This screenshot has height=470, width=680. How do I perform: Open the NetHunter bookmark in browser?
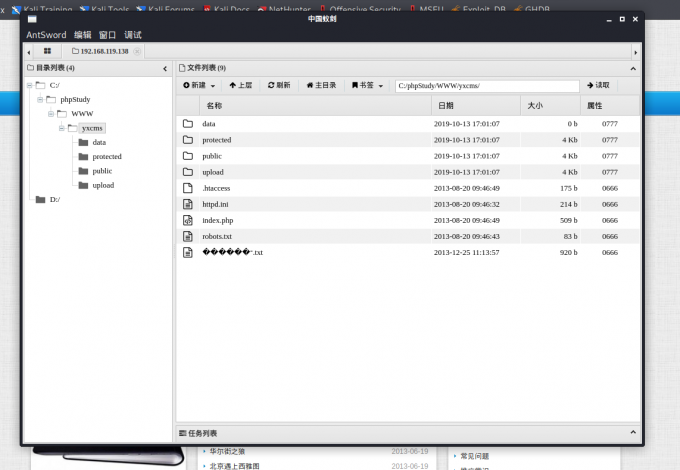click(x=284, y=9)
